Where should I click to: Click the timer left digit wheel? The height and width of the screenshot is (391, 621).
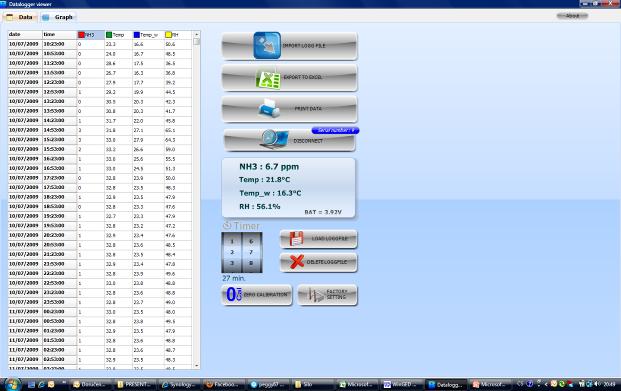tap(232, 252)
